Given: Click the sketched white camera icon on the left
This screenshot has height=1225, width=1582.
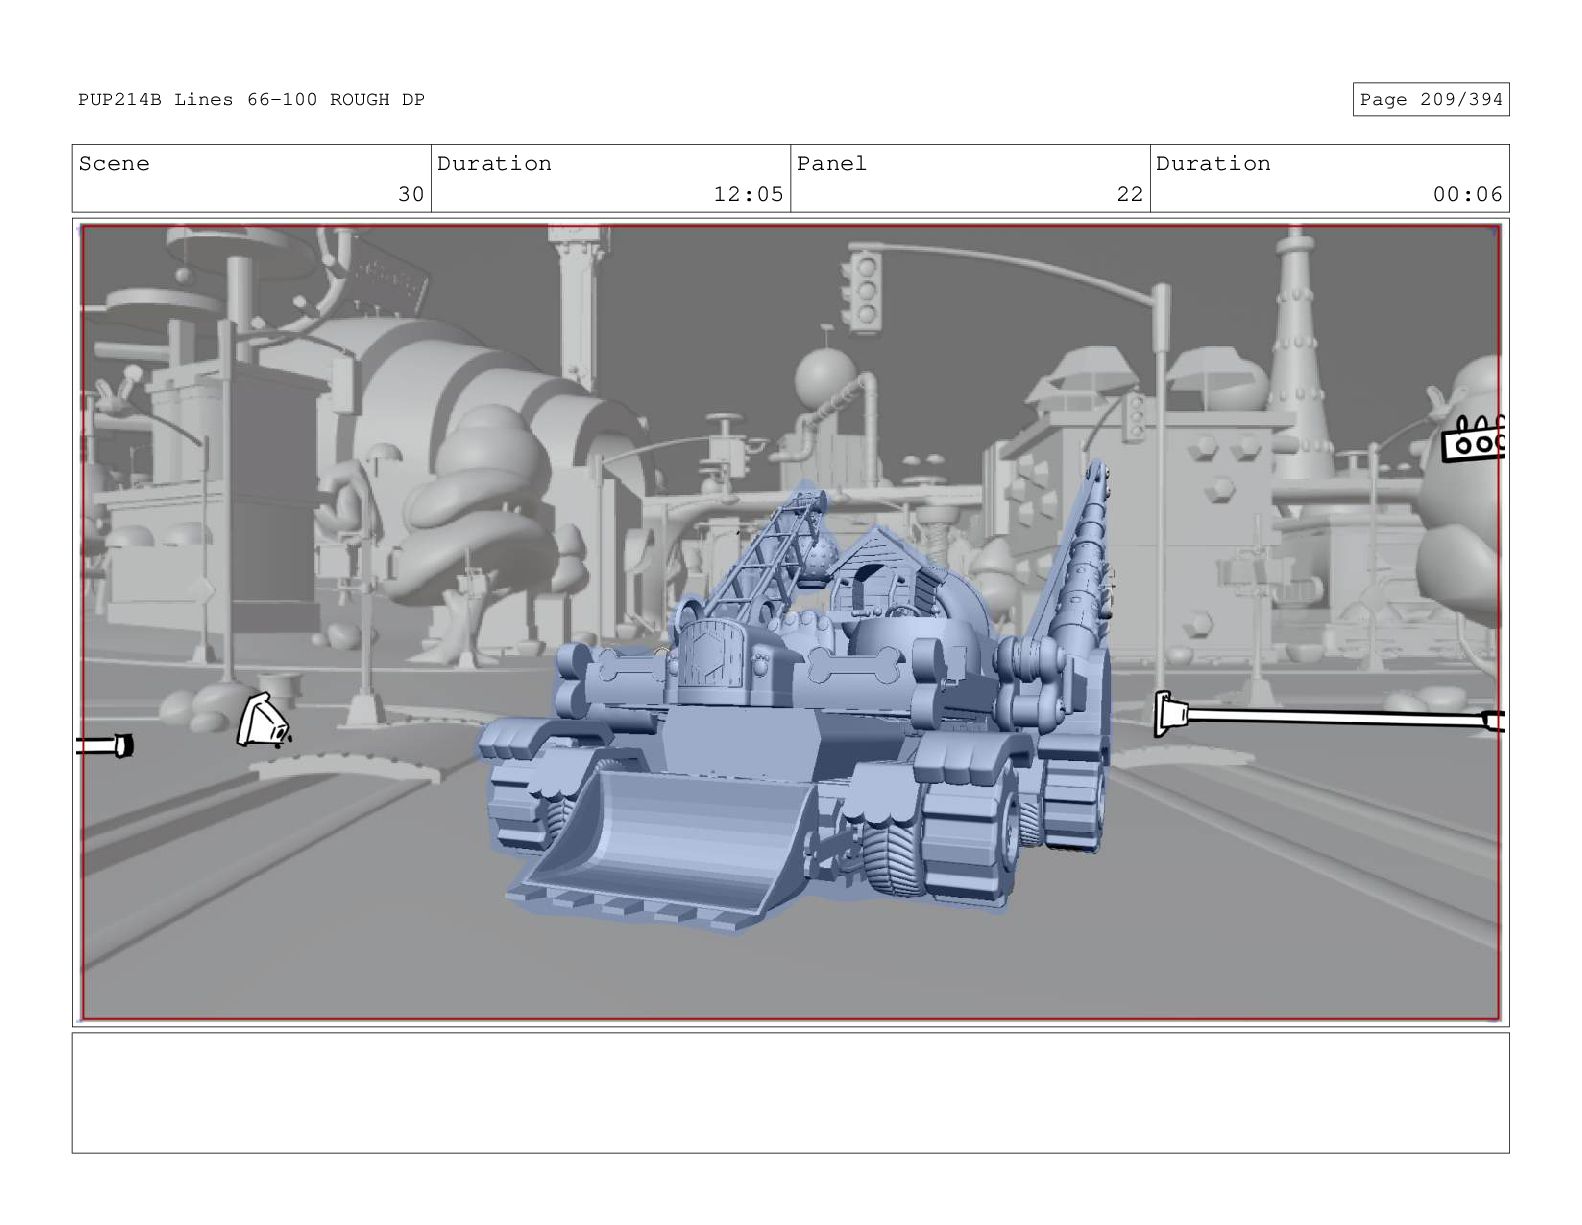Looking at the screenshot, I should [x=264, y=721].
